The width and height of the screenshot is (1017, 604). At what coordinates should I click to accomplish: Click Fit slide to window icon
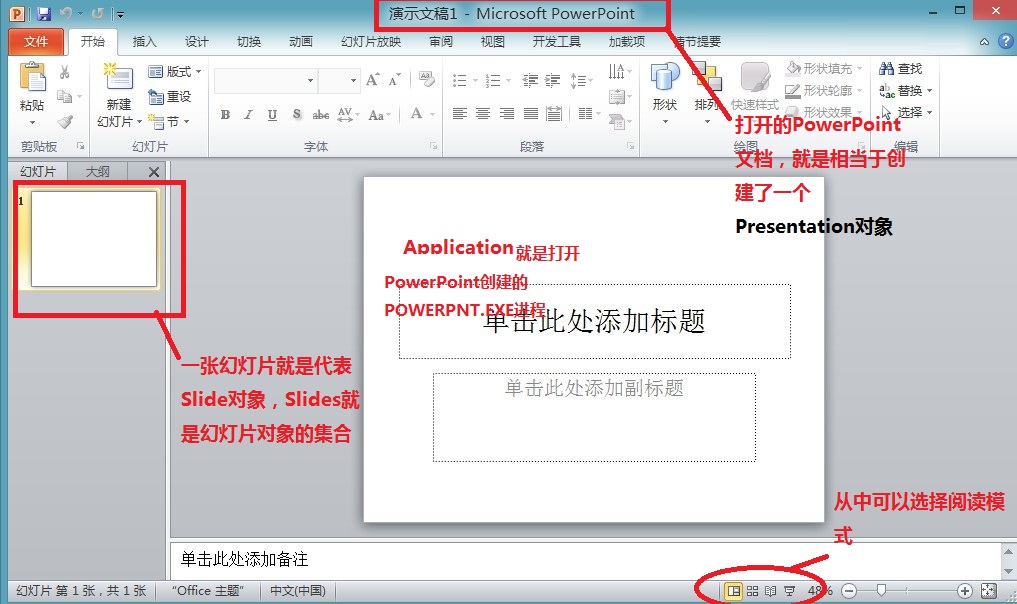988,590
